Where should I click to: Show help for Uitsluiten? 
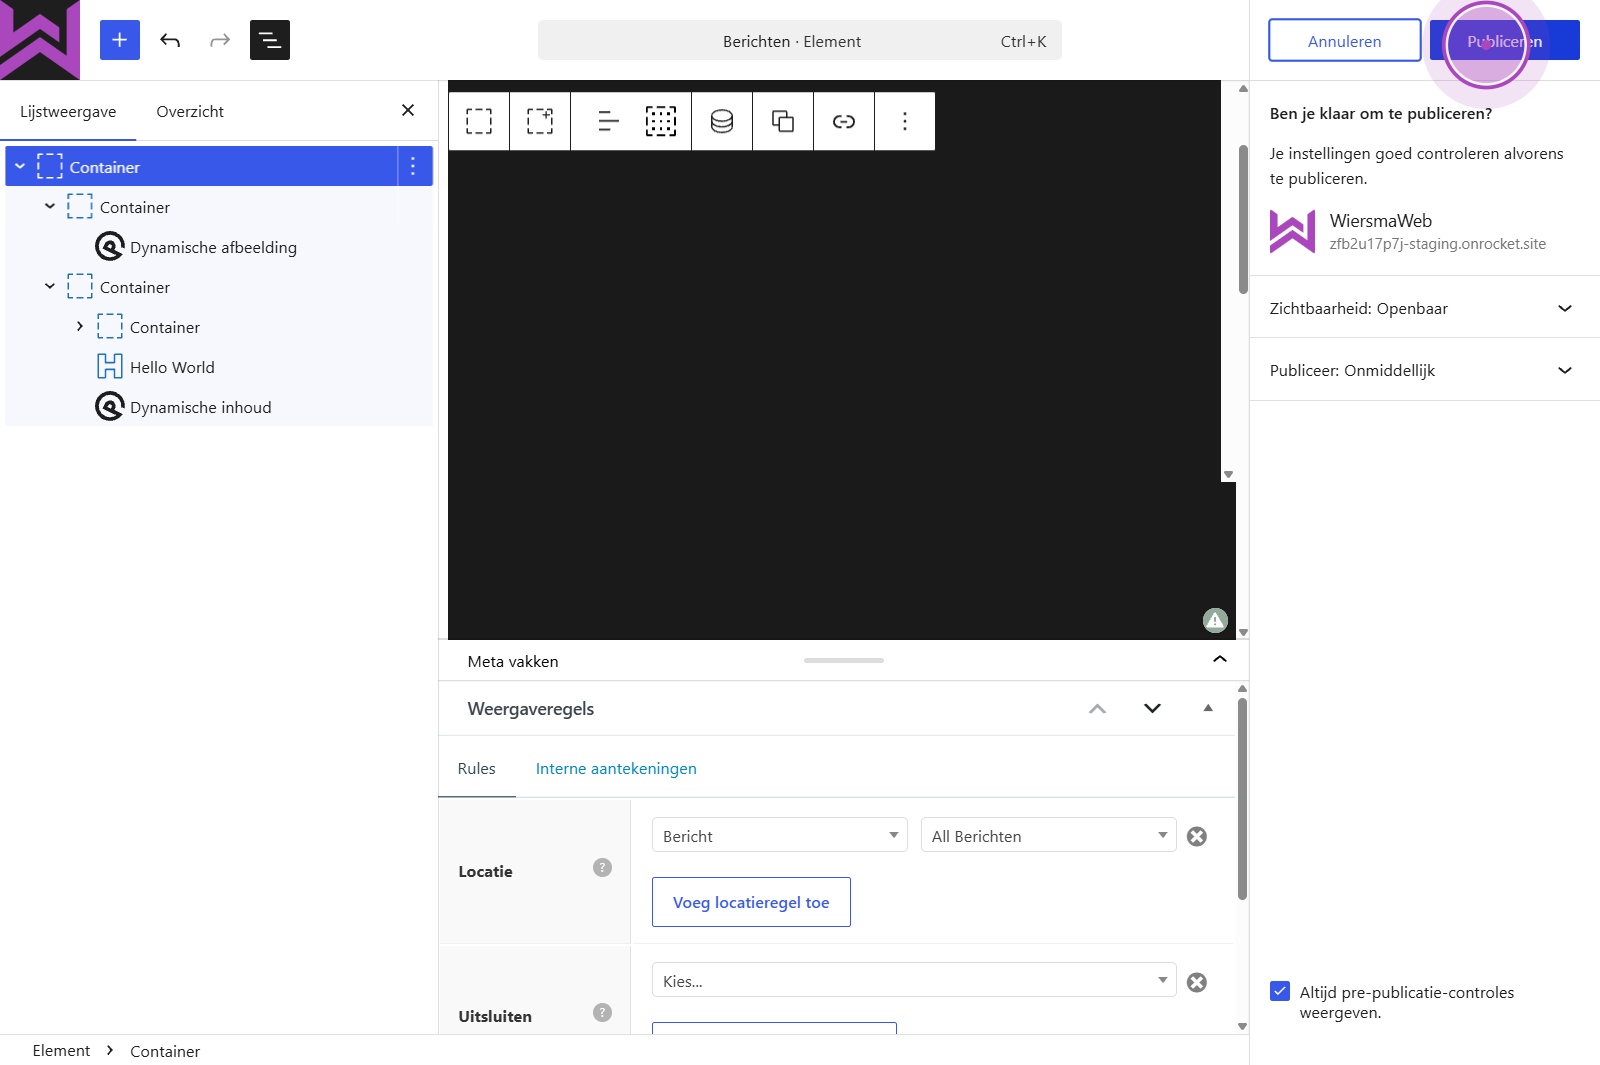(x=602, y=1012)
